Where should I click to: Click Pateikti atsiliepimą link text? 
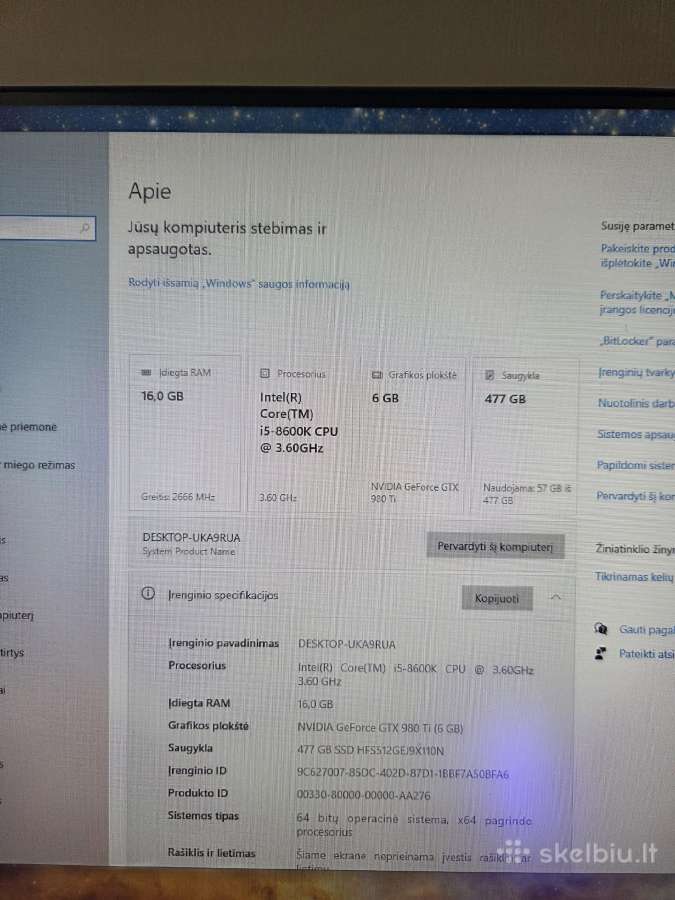click(647, 654)
